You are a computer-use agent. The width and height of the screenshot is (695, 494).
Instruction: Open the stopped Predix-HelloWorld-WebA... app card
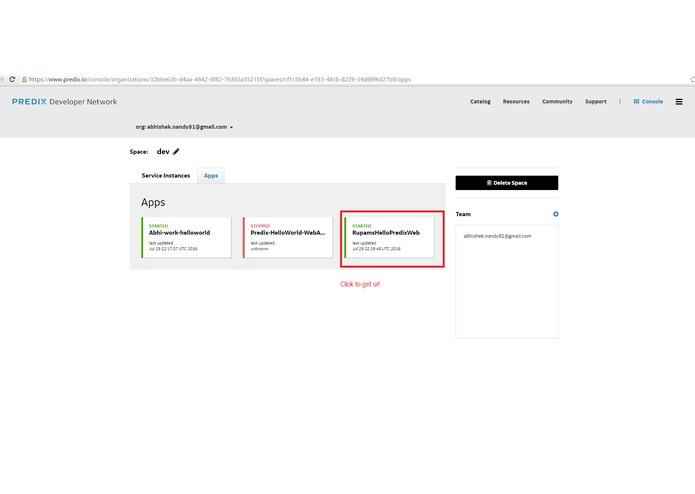point(288,237)
